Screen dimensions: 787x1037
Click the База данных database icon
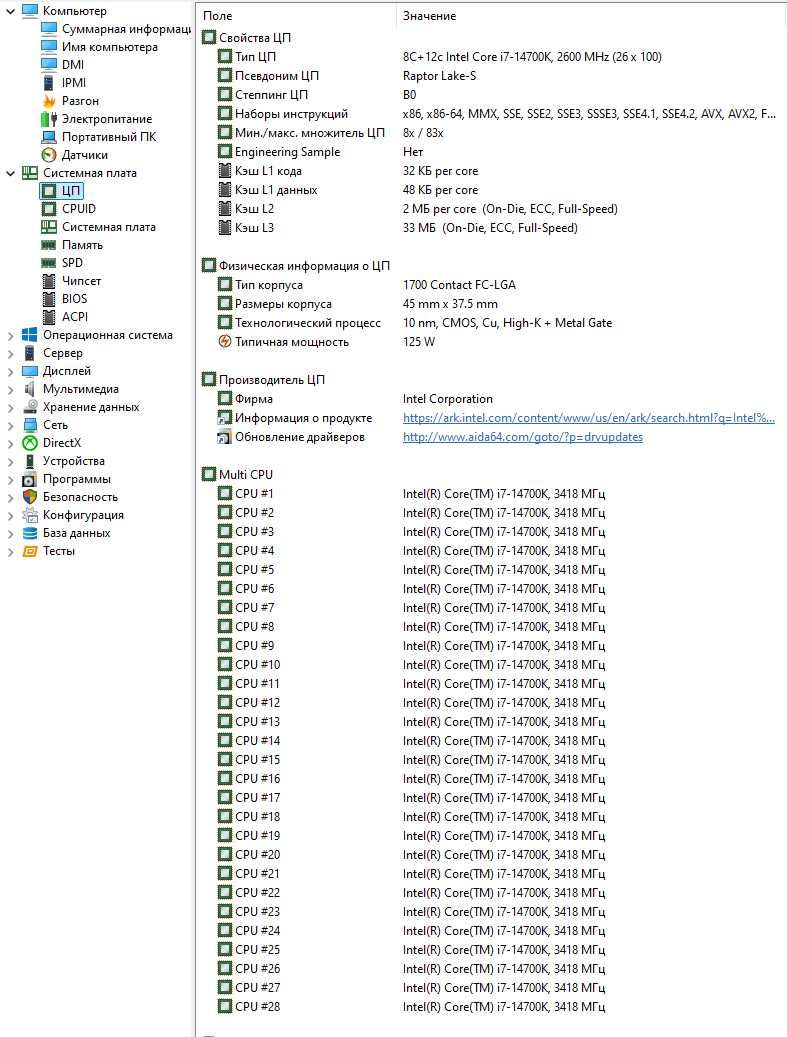pyautogui.click(x=30, y=532)
